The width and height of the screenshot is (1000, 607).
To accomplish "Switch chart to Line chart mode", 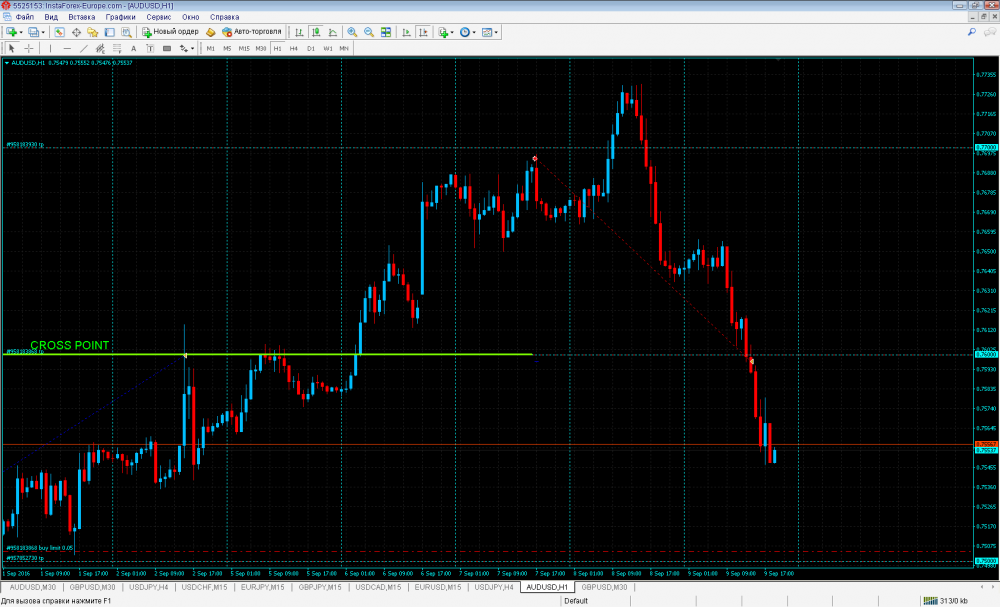I will click(332, 32).
